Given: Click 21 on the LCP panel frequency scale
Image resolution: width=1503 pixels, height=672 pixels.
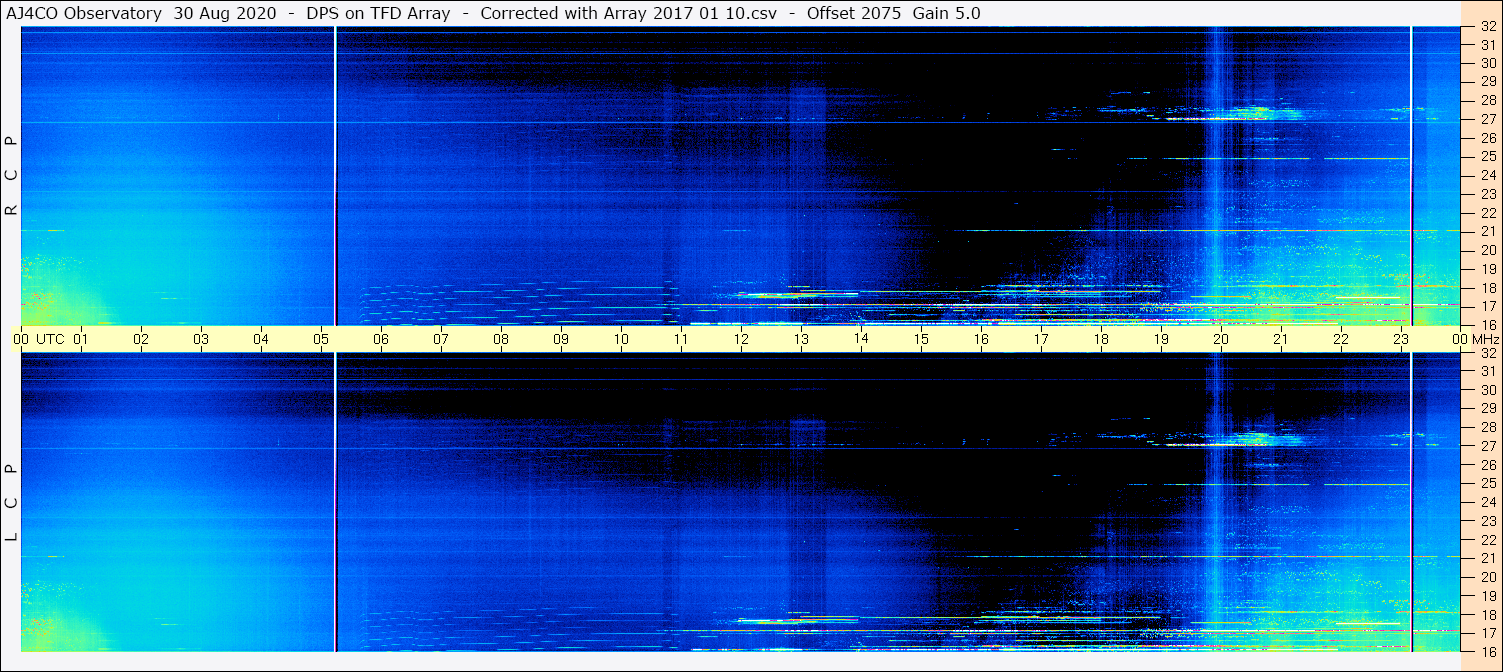Looking at the screenshot, I should click(x=1487, y=558).
